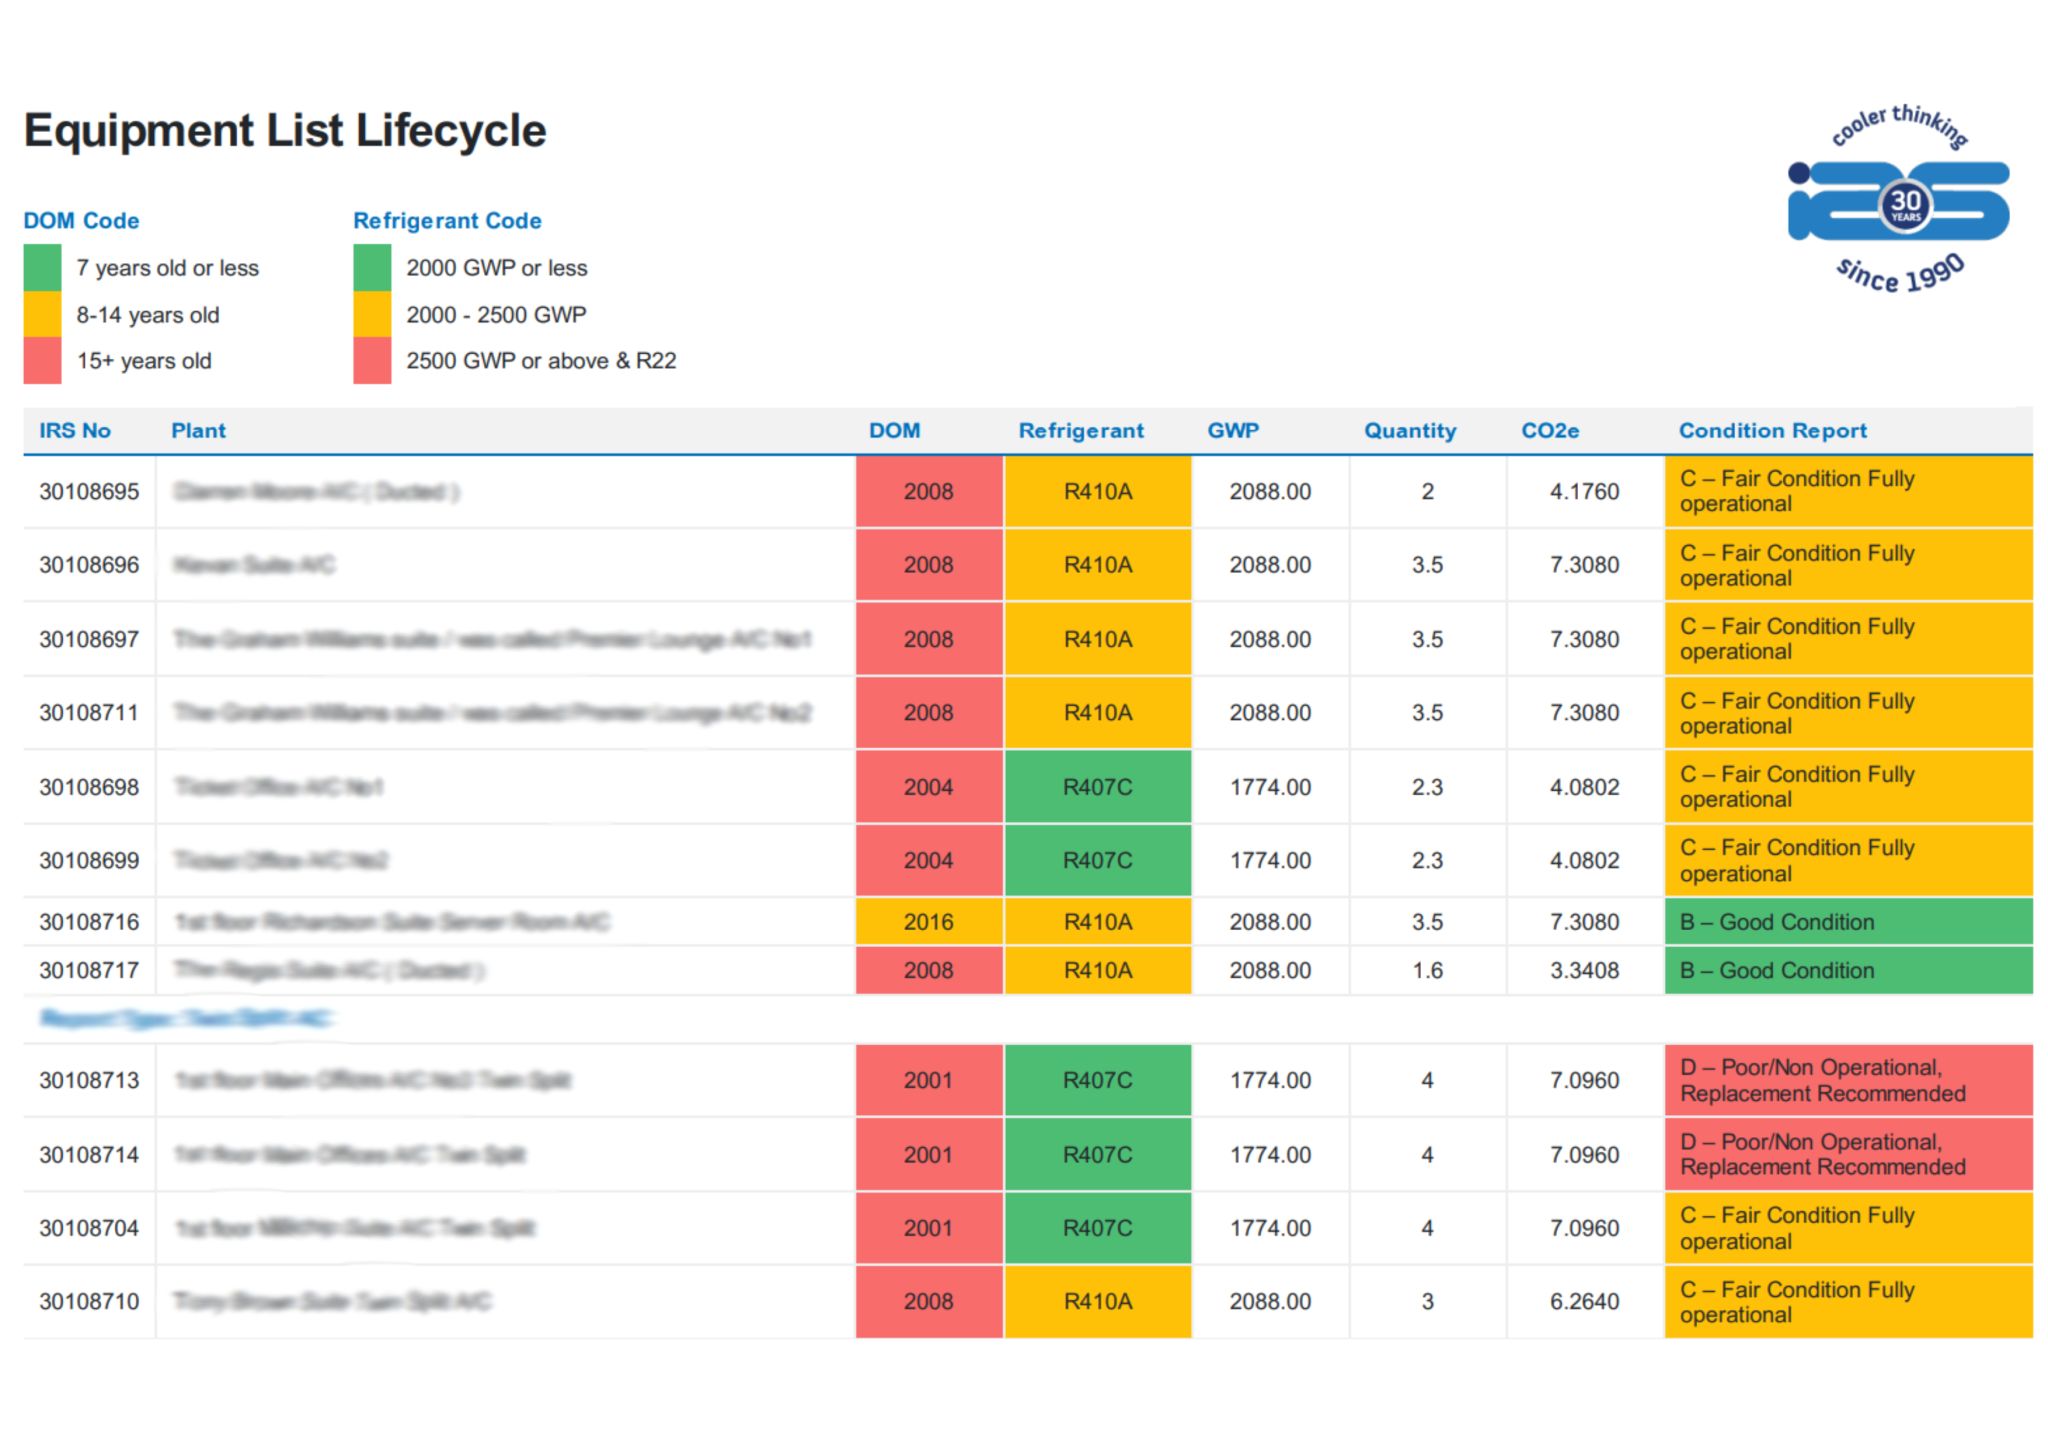Click the IRS 30 years logo
The height and width of the screenshot is (1447, 2048).
[1898, 203]
